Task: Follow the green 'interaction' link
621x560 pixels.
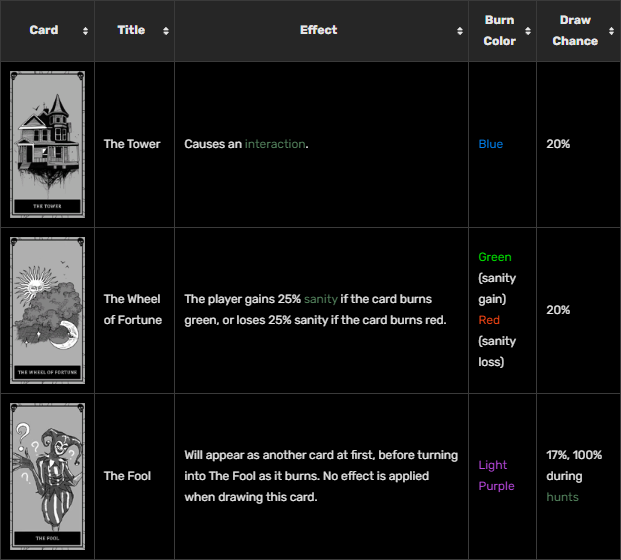Action: pos(275,144)
